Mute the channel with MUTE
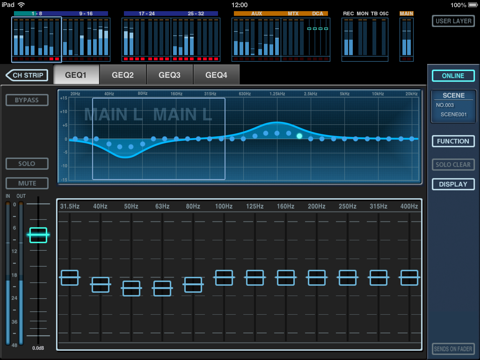The width and height of the screenshot is (480, 360). (27, 183)
